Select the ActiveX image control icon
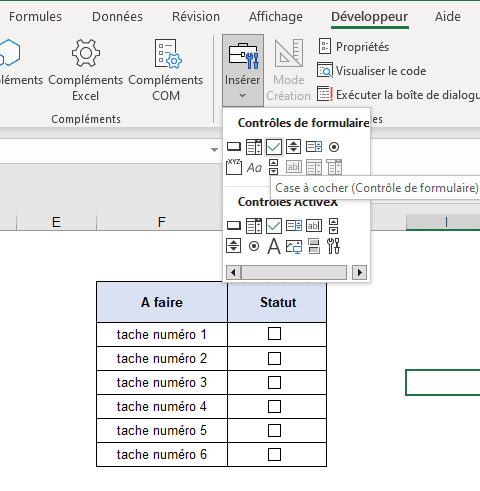Image resolution: width=480 pixels, height=491 pixels. 294,247
